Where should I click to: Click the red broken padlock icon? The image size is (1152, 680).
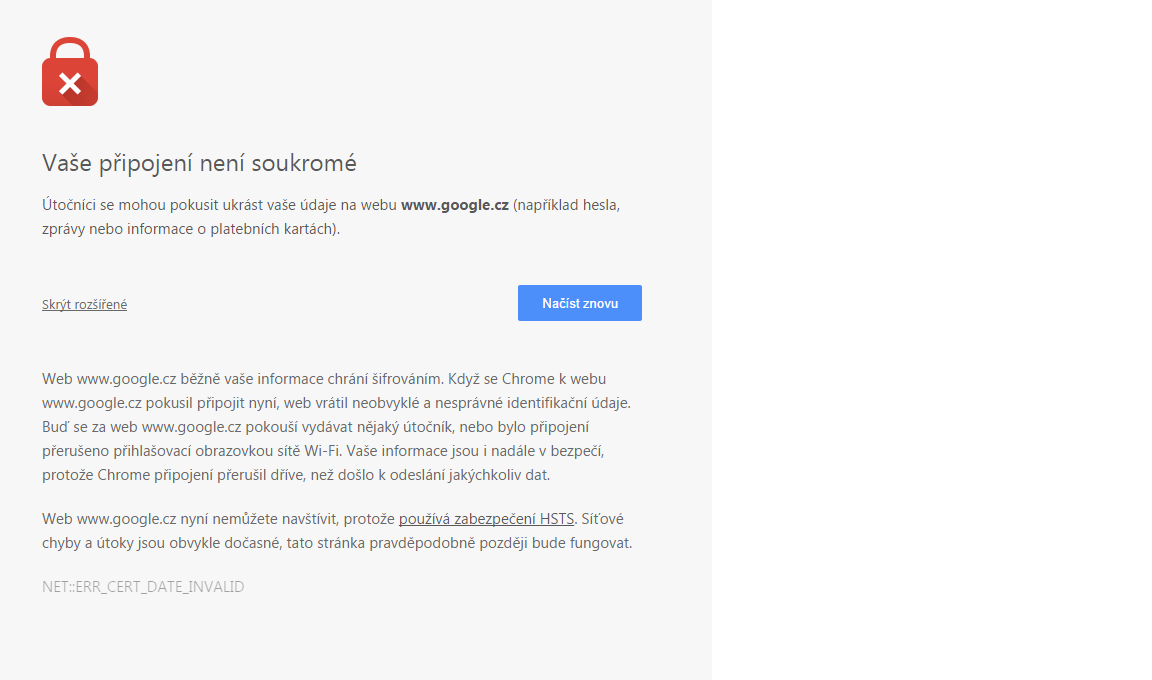(x=70, y=72)
